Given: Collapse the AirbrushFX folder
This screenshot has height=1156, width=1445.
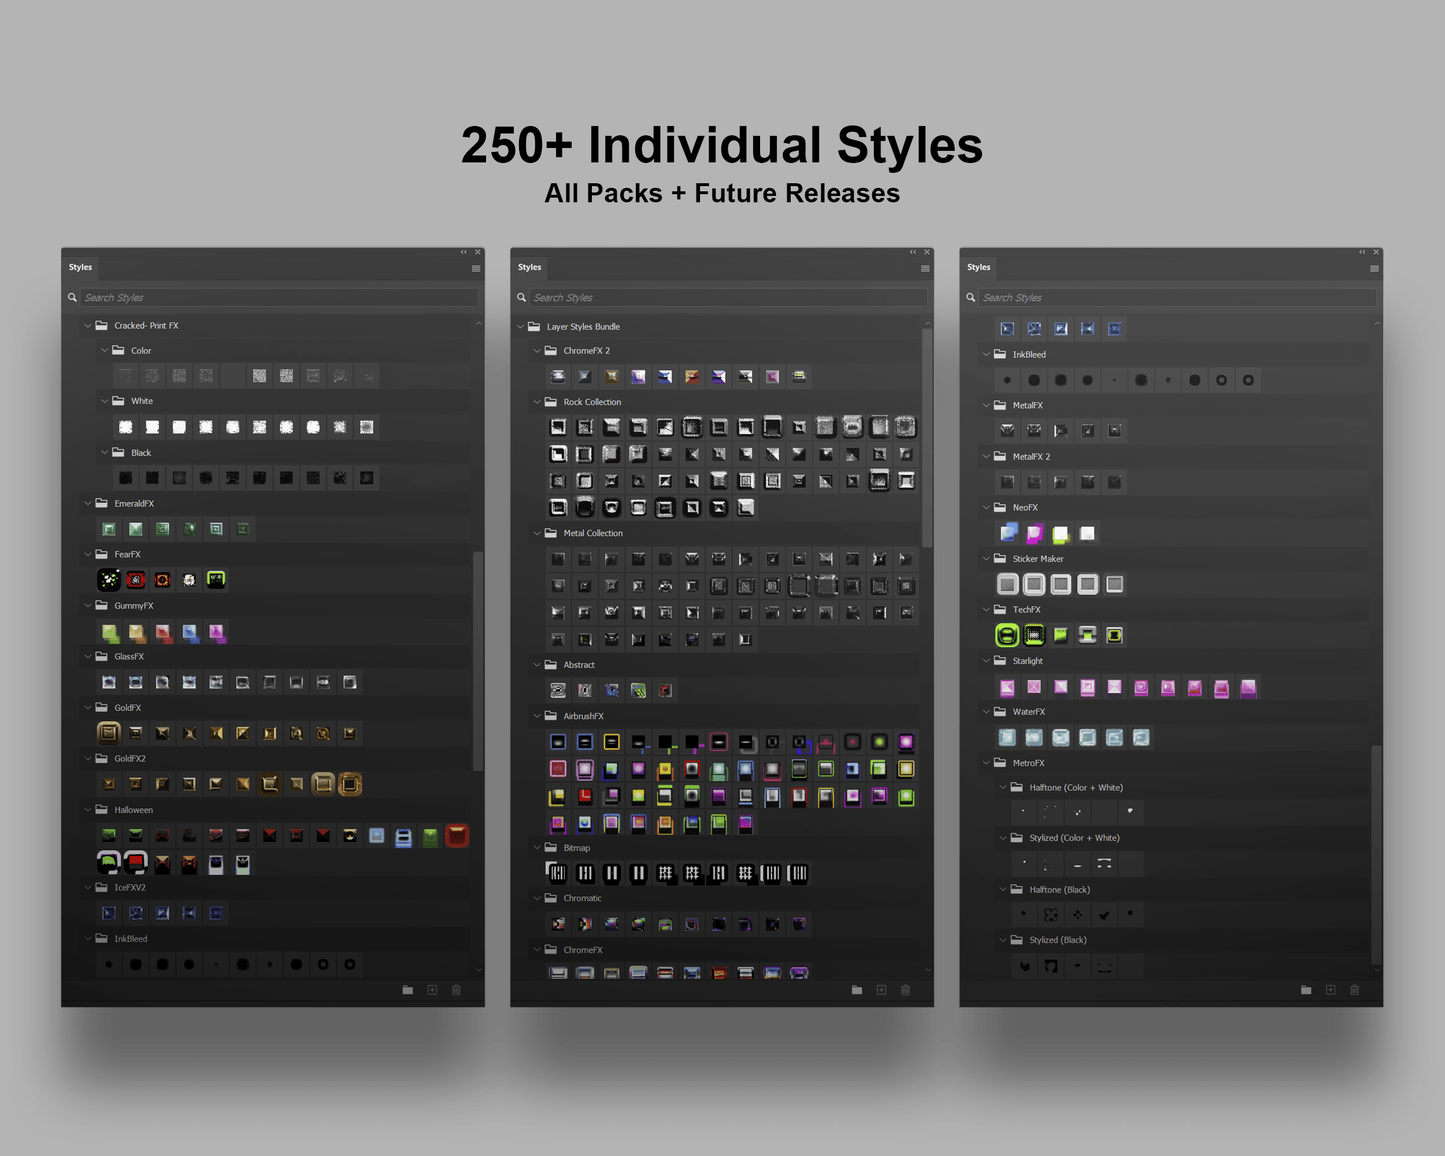Looking at the screenshot, I should (537, 716).
